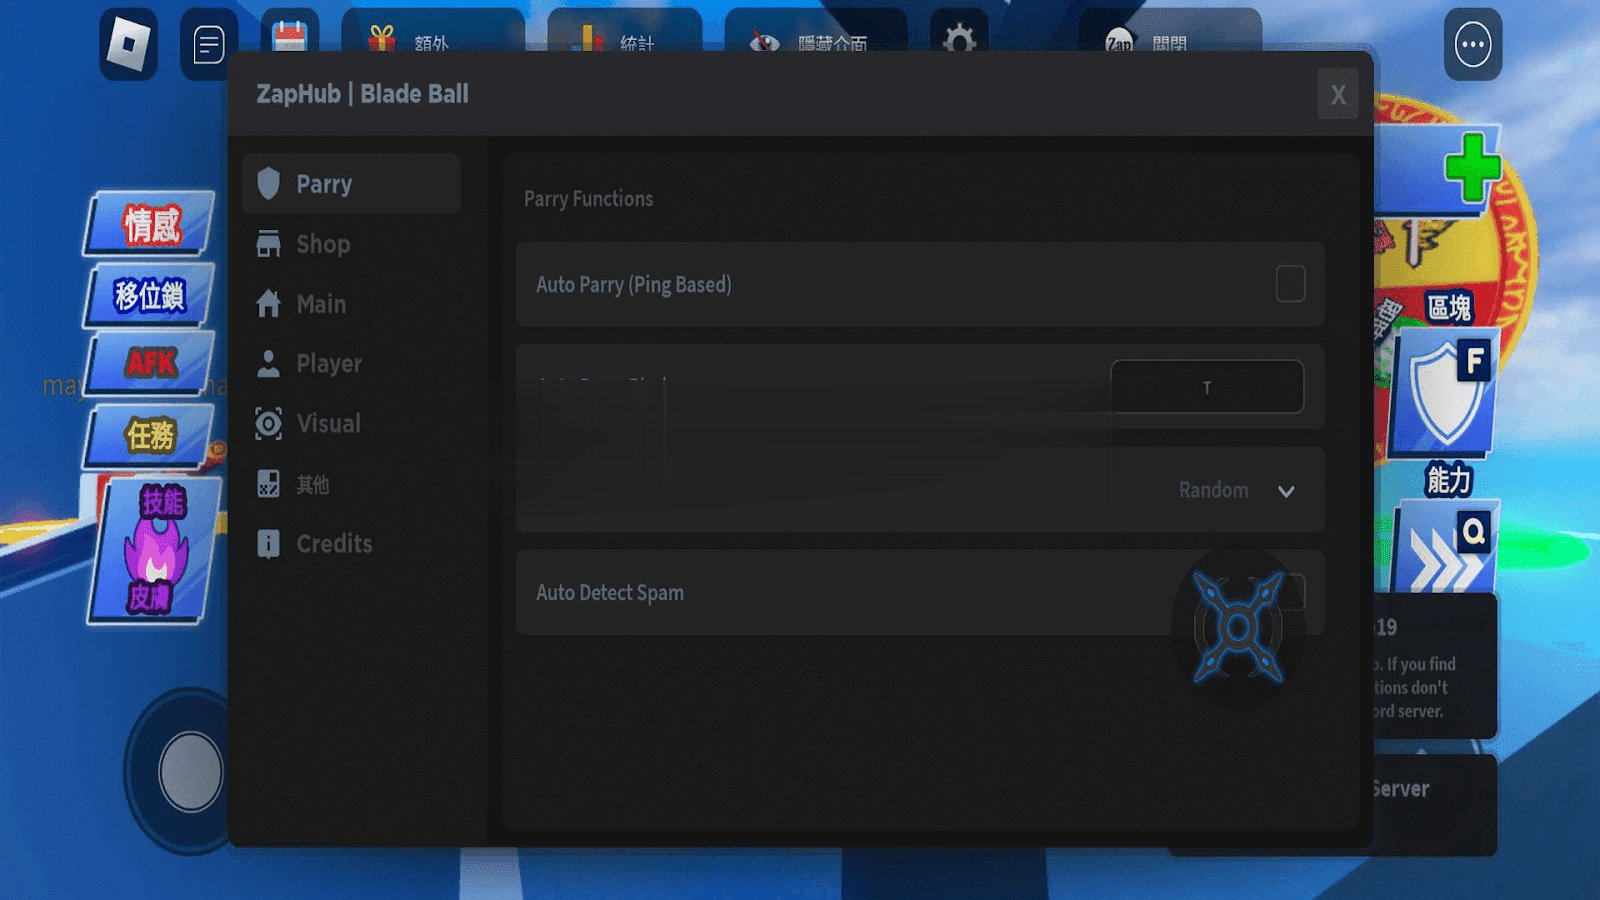Click the T keybind button
This screenshot has width=1600, height=900.
click(x=1207, y=387)
